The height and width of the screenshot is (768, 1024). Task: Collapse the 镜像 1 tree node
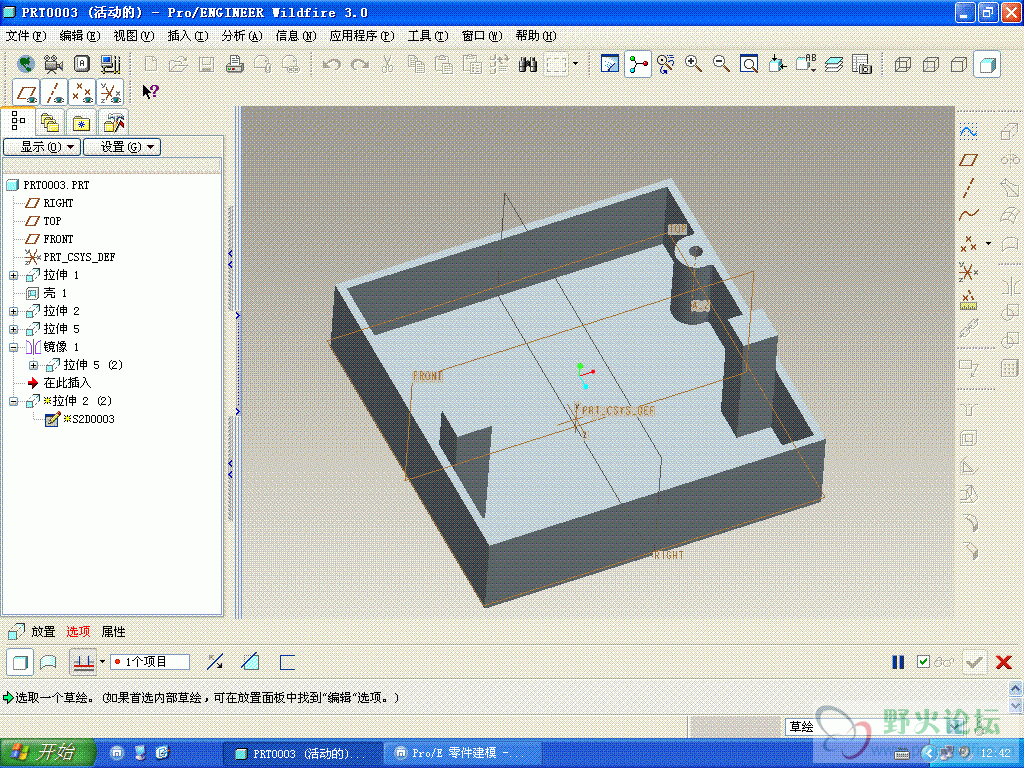(x=13, y=347)
